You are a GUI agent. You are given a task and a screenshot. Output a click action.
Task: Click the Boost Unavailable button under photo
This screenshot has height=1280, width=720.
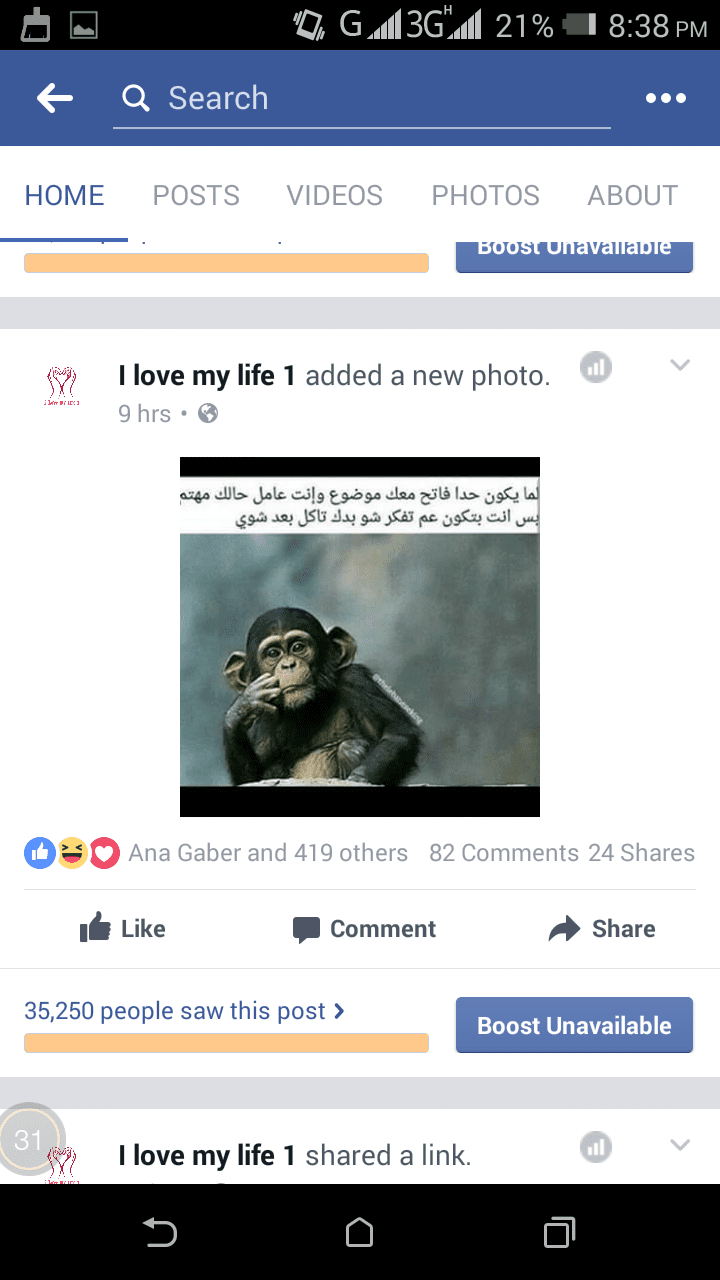[574, 1025]
